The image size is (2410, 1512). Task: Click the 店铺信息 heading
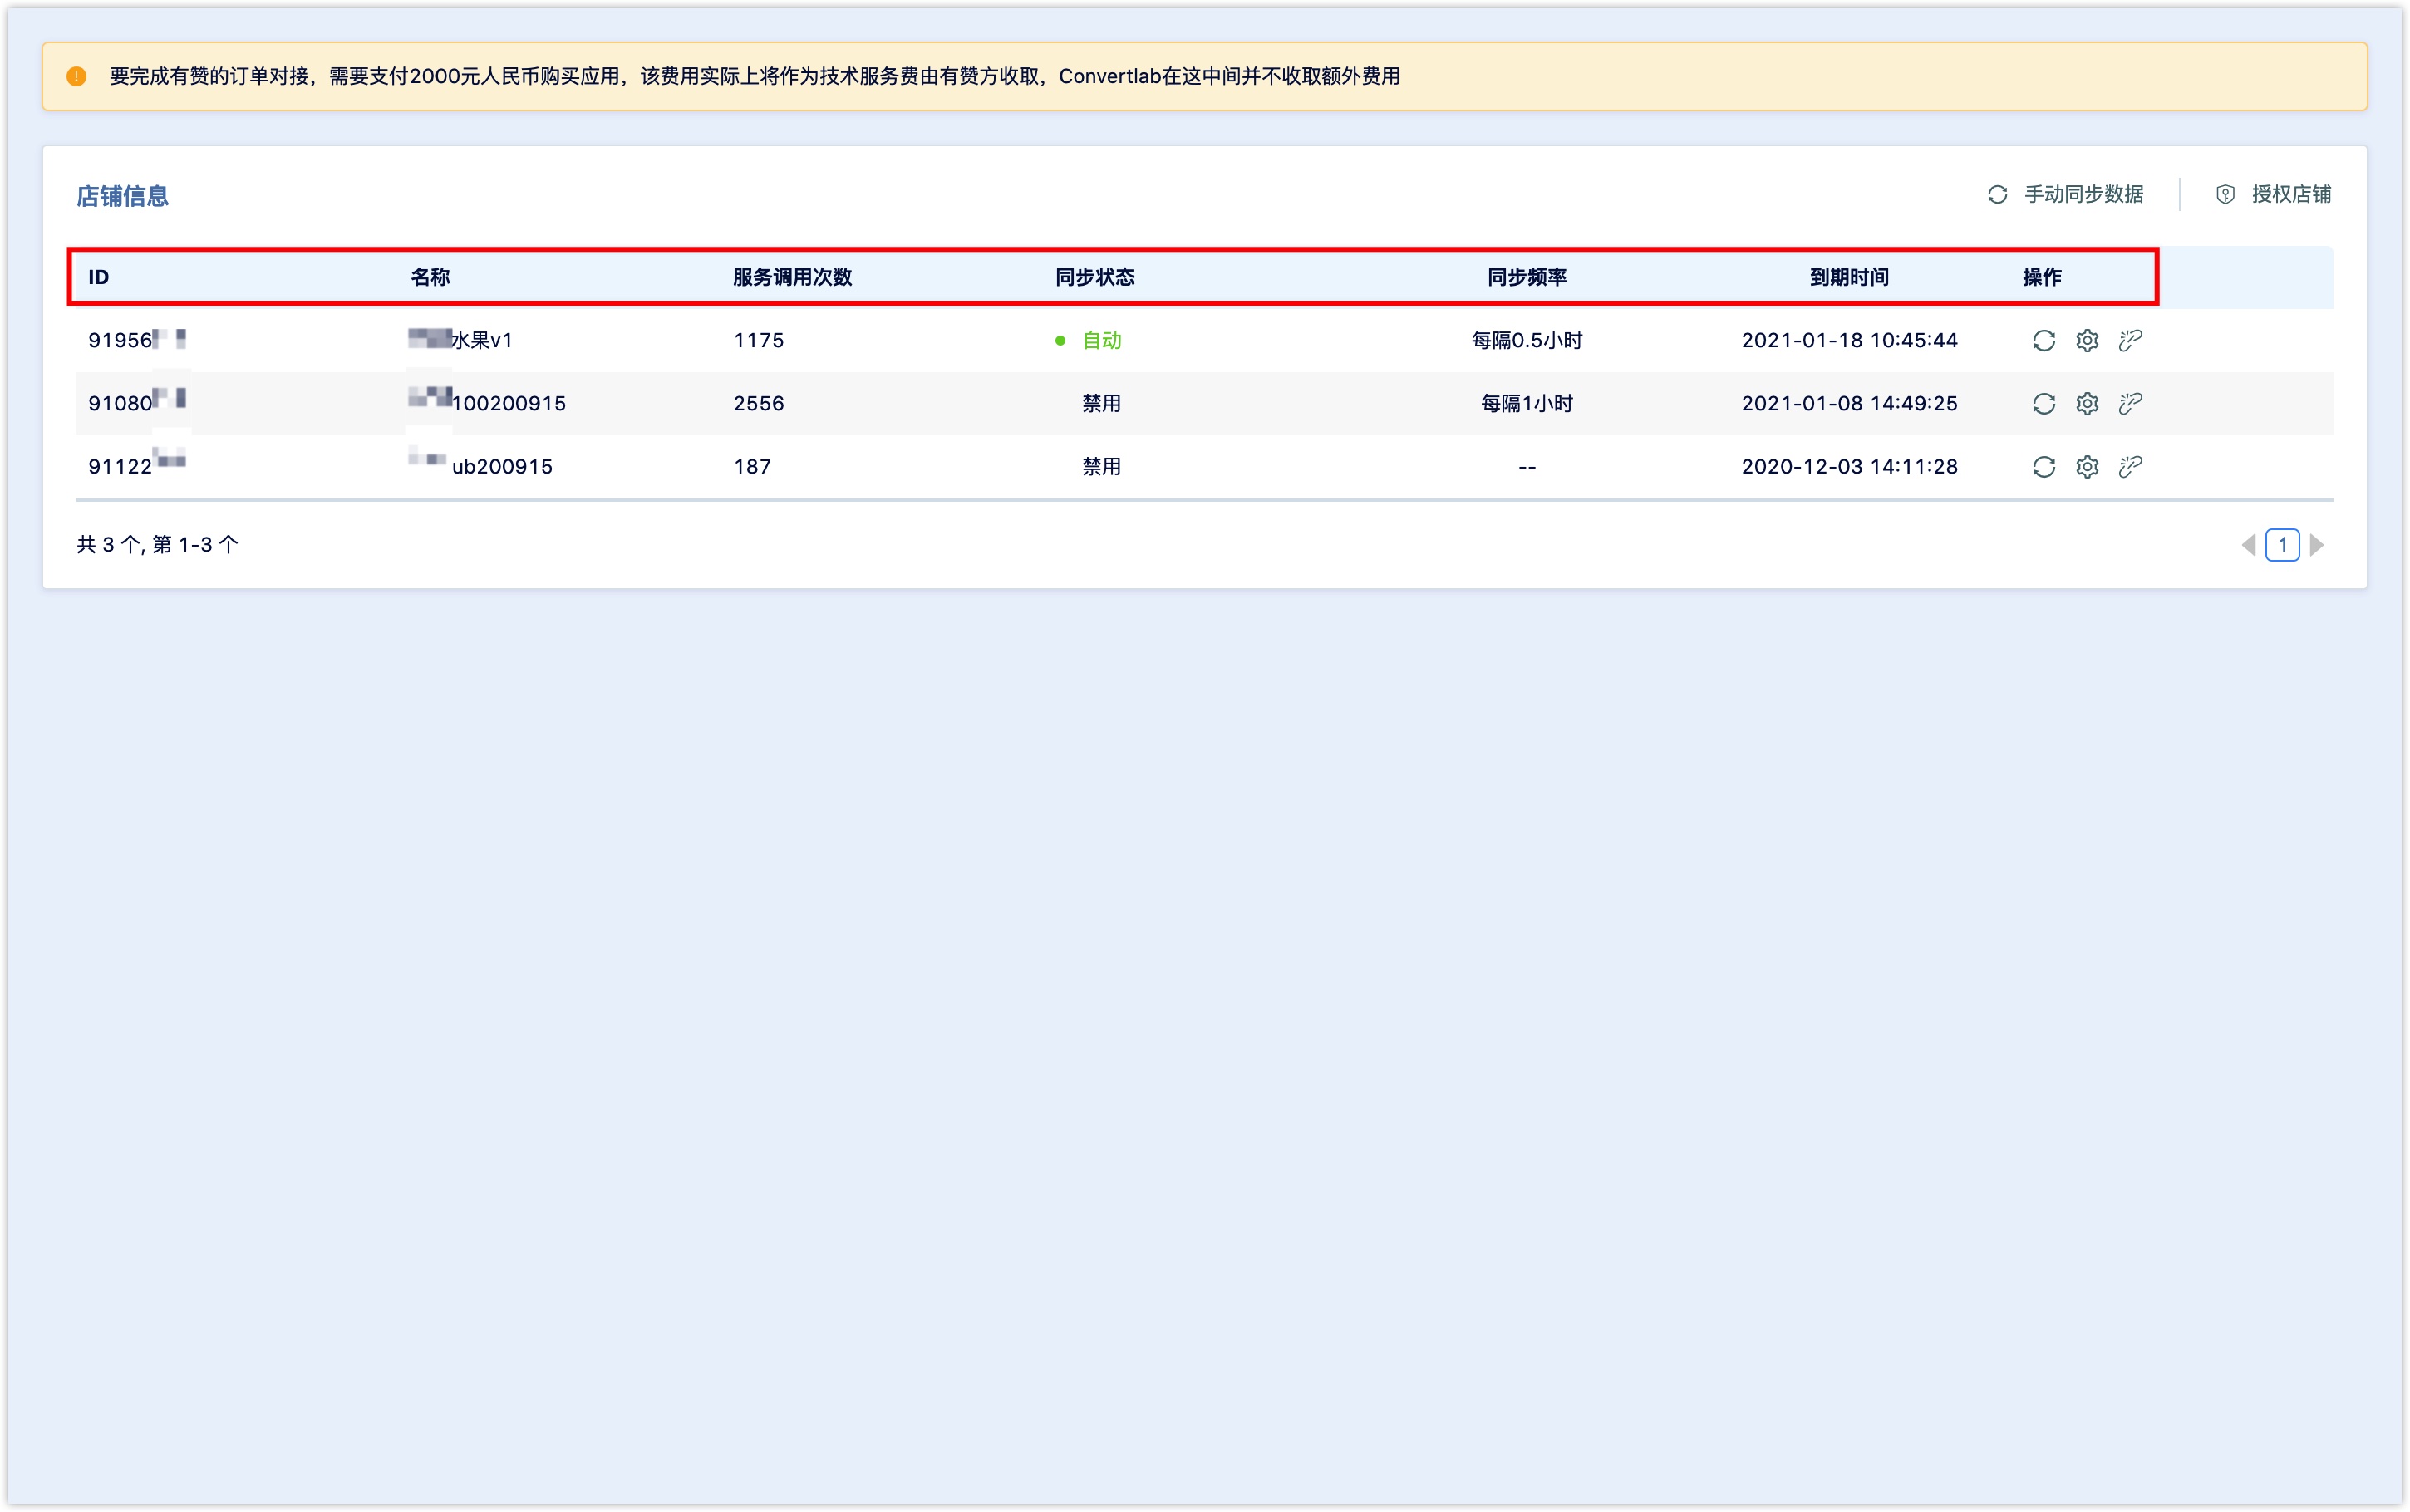pyautogui.click(x=122, y=196)
